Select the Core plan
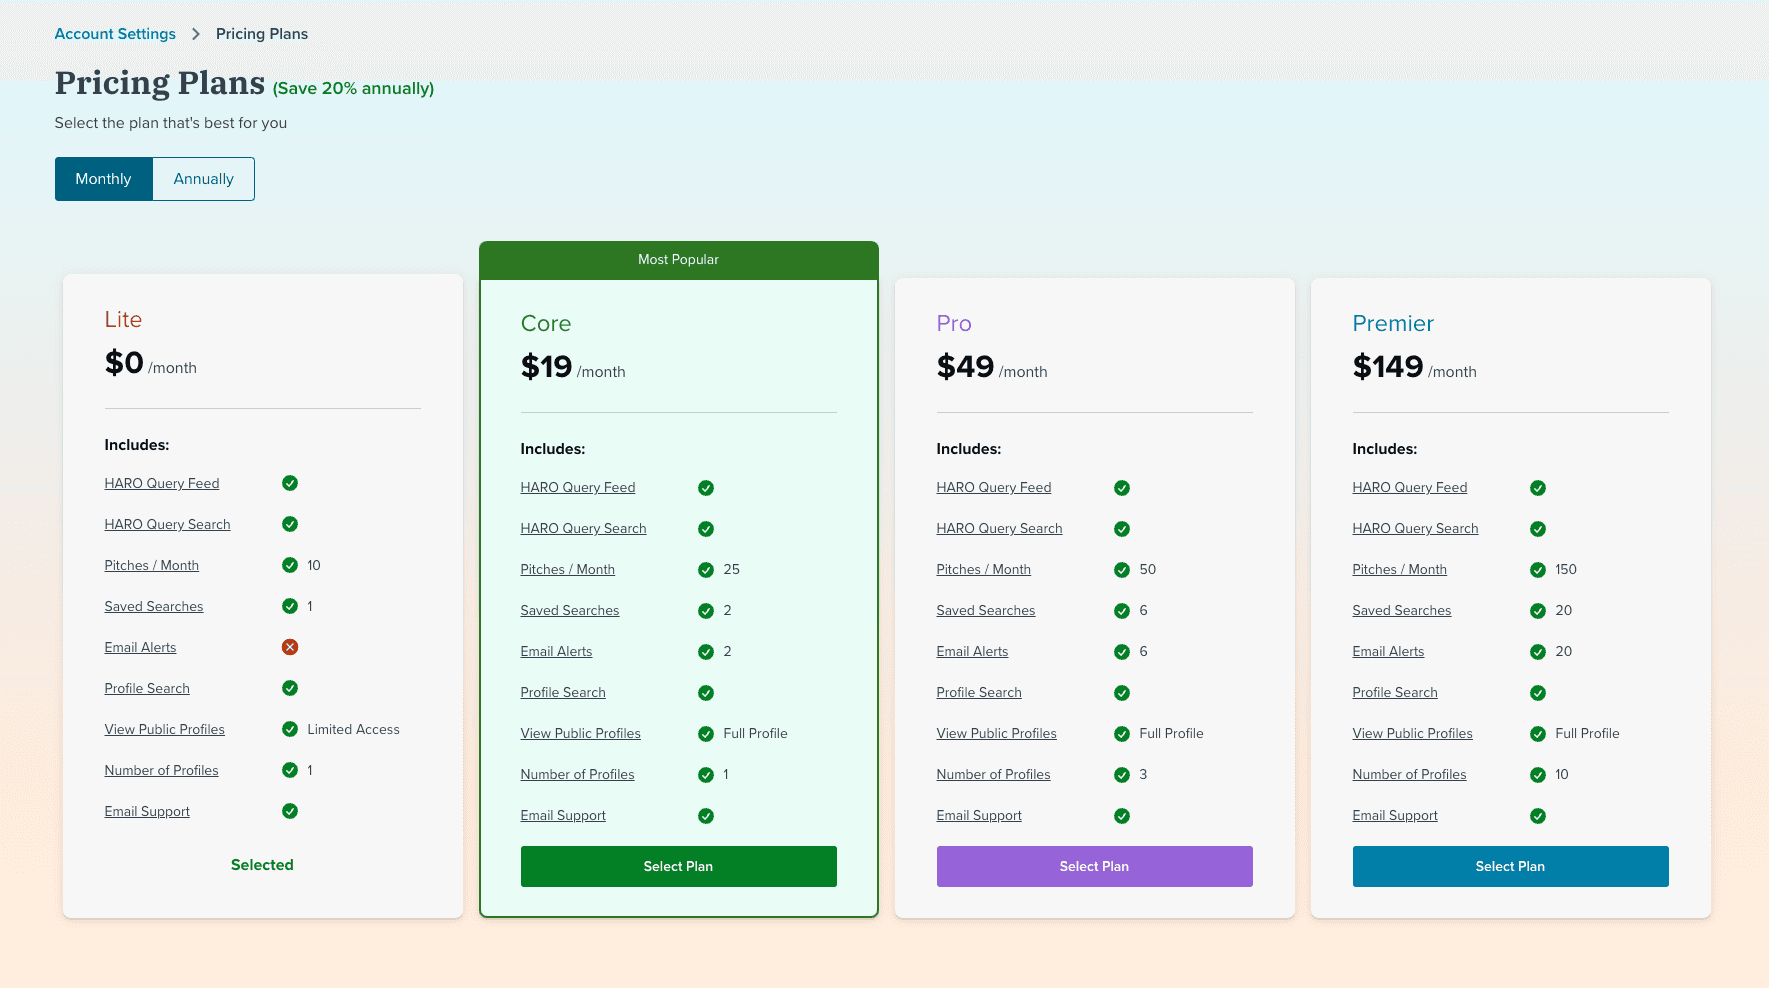The image size is (1769, 988). click(x=678, y=866)
